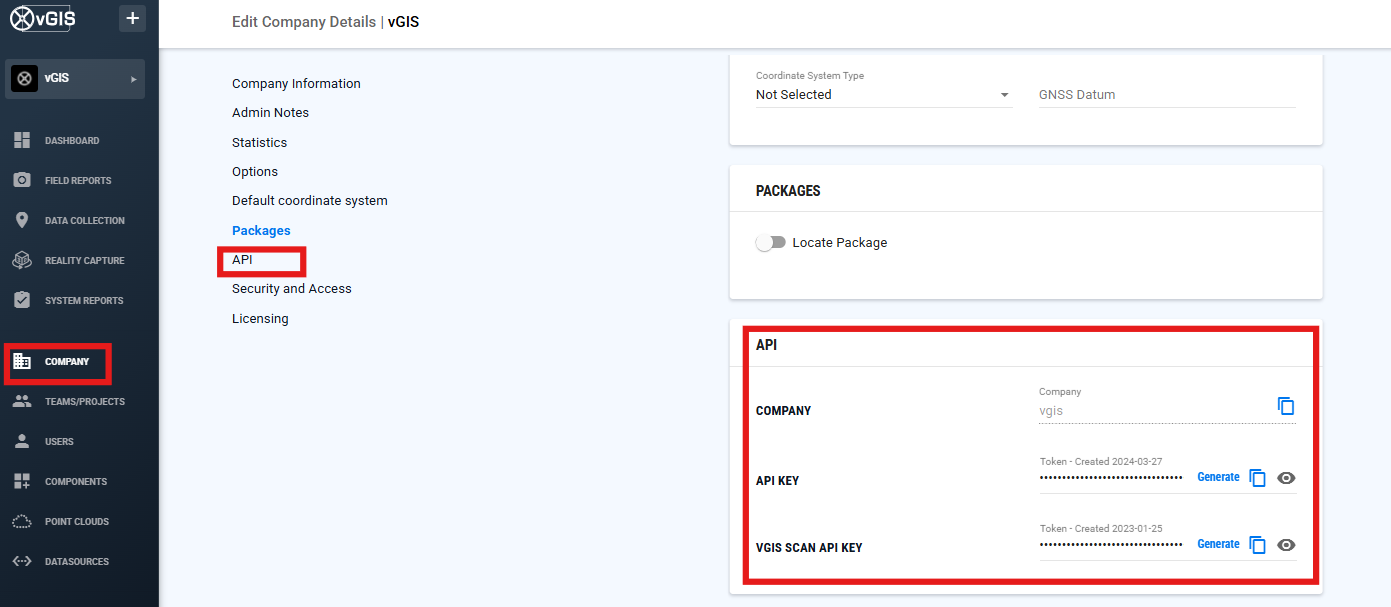Open Reality Capture cube icon
The image size is (1391, 607).
click(22, 260)
